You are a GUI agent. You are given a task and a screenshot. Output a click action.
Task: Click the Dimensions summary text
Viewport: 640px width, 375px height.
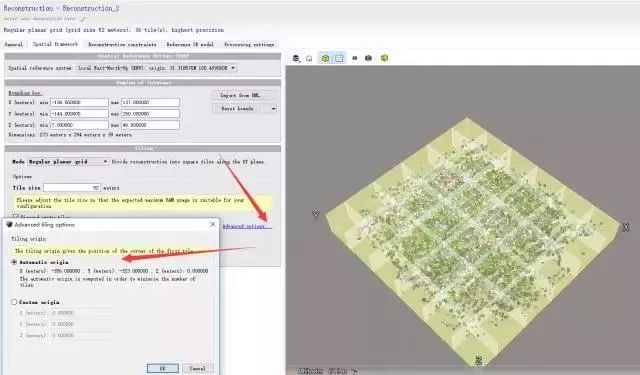click(70, 135)
